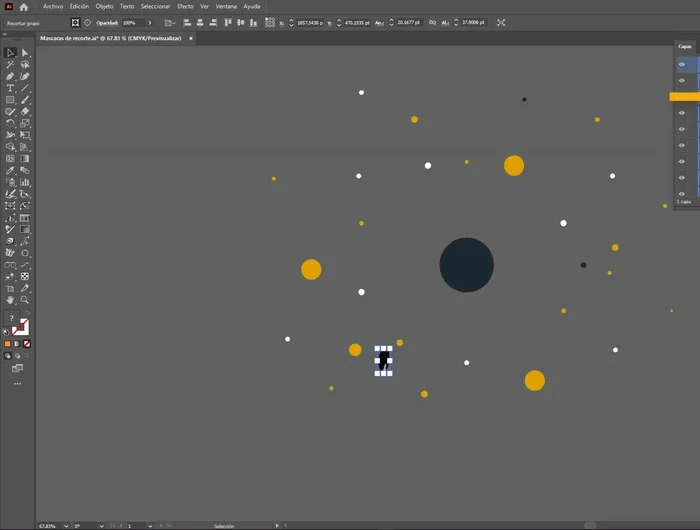
Task: Switch to the Capas panel tab
Action: click(x=685, y=46)
